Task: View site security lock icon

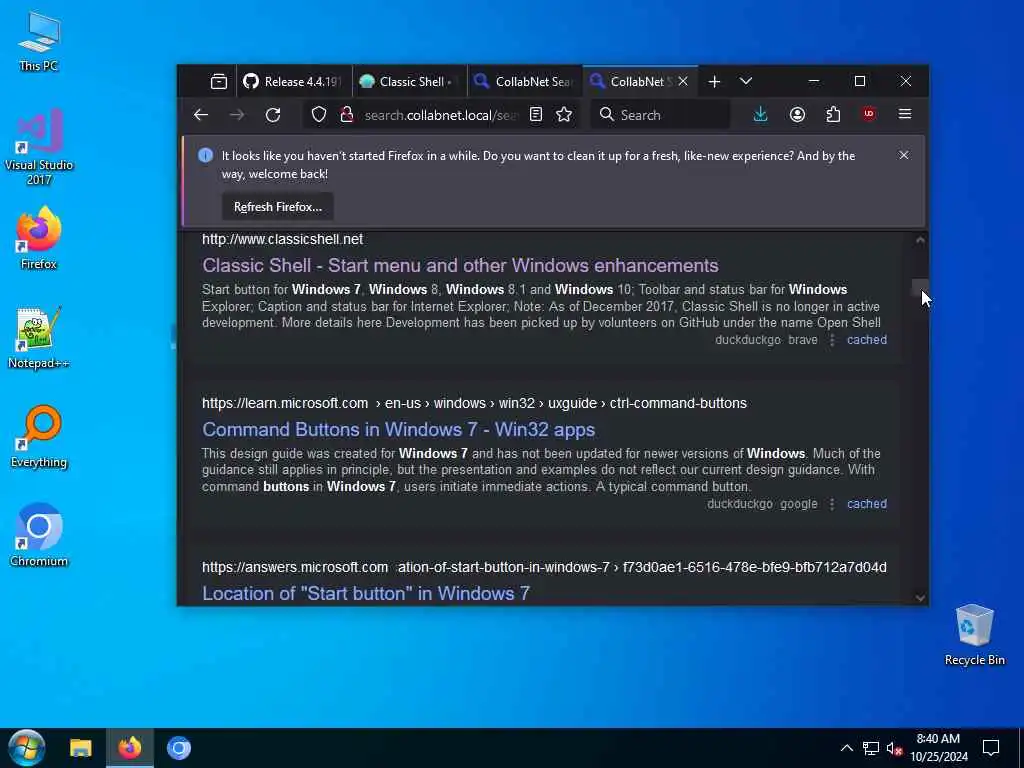Action: [x=347, y=115]
